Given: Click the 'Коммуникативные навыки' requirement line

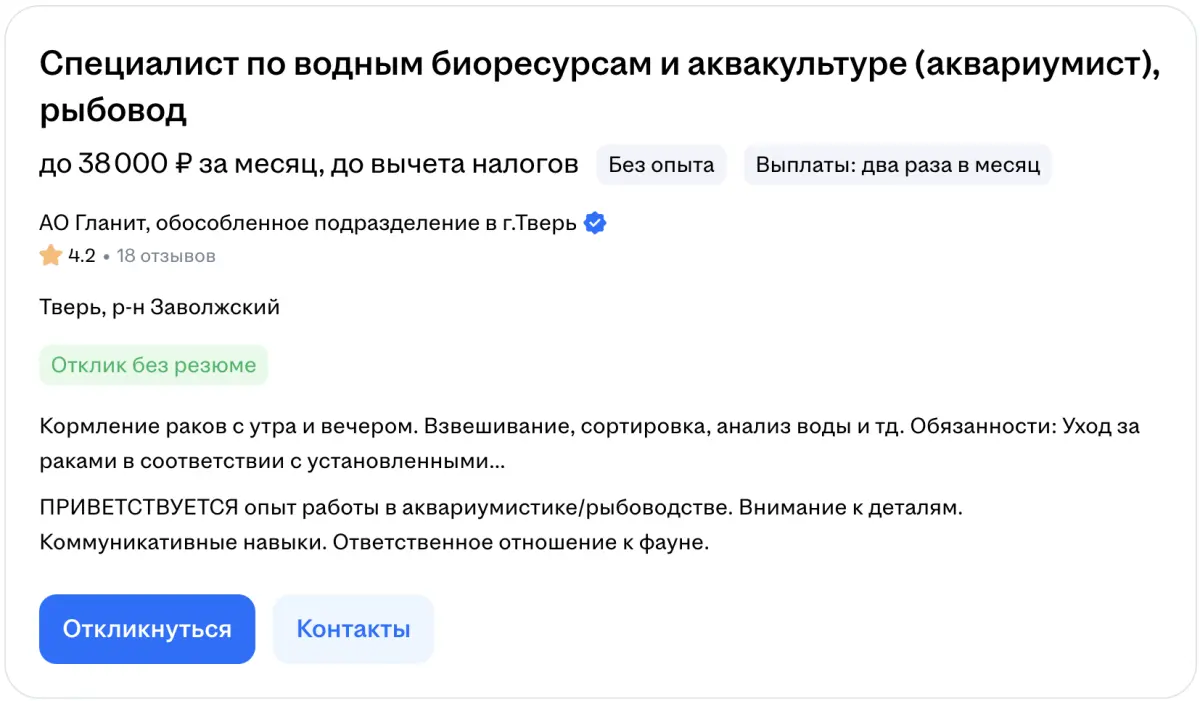Looking at the screenshot, I should pyautogui.click(x=182, y=544).
